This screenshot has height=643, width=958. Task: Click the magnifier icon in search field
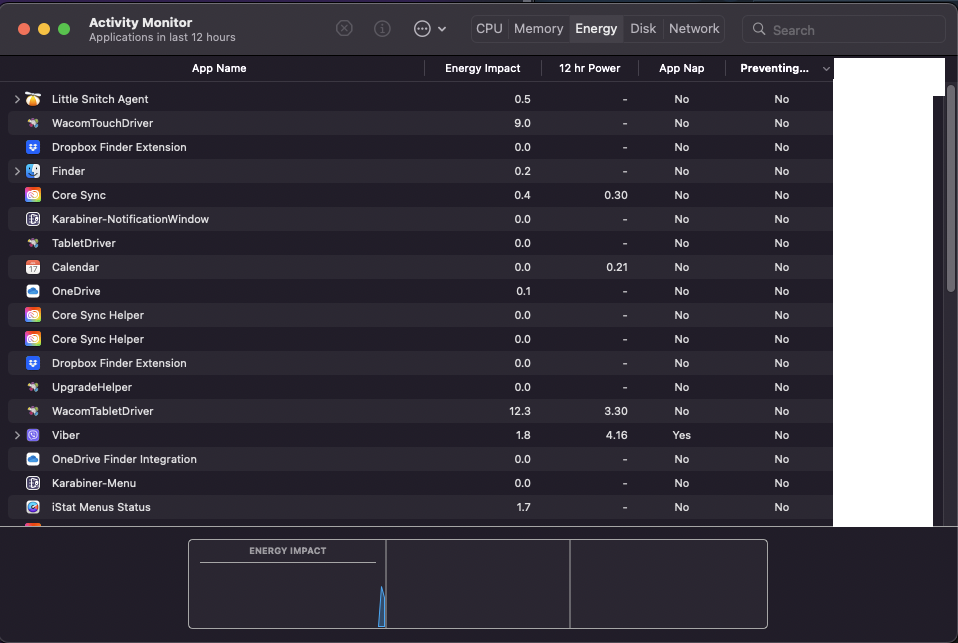pyautogui.click(x=759, y=29)
